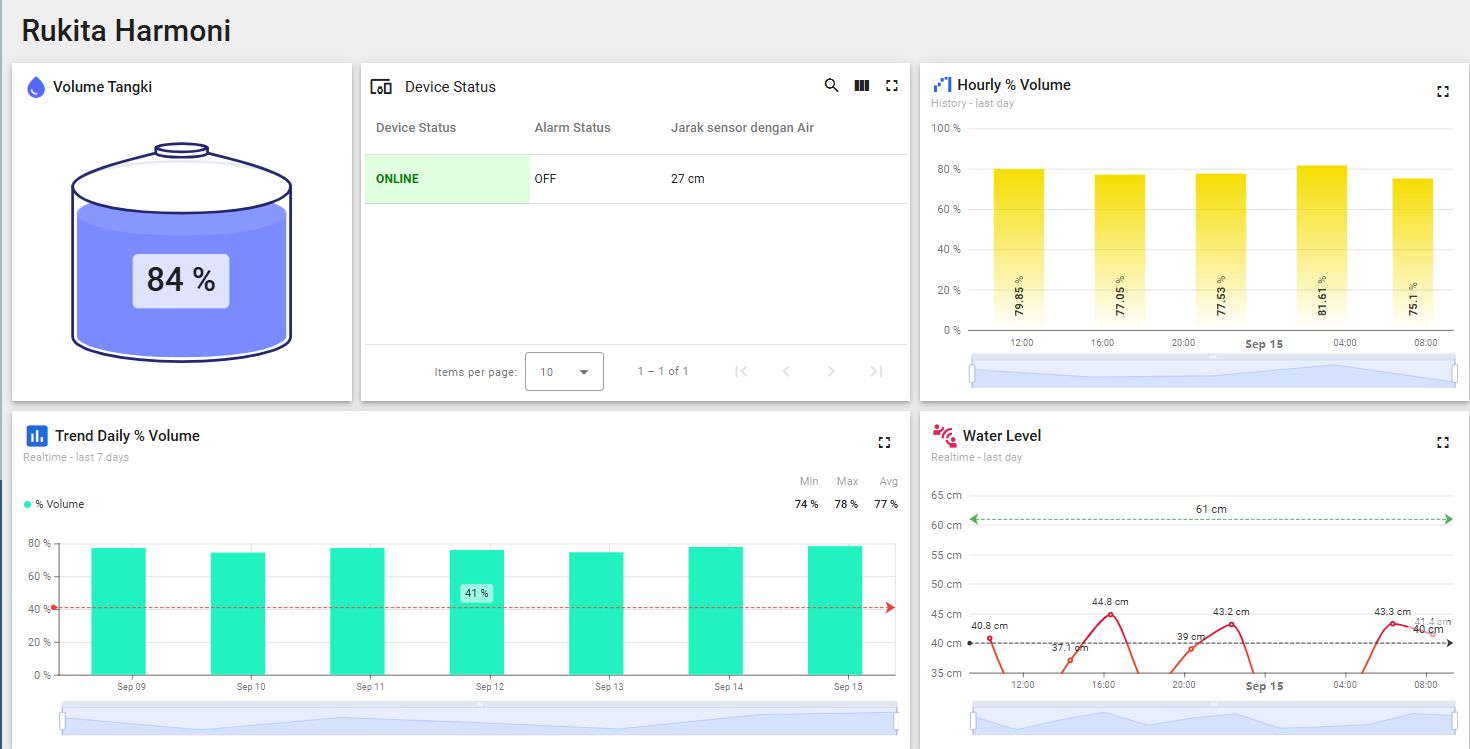Viewport: 1470px width, 749px height.
Task: Sort by Device Status column header
Action: pos(416,128)
